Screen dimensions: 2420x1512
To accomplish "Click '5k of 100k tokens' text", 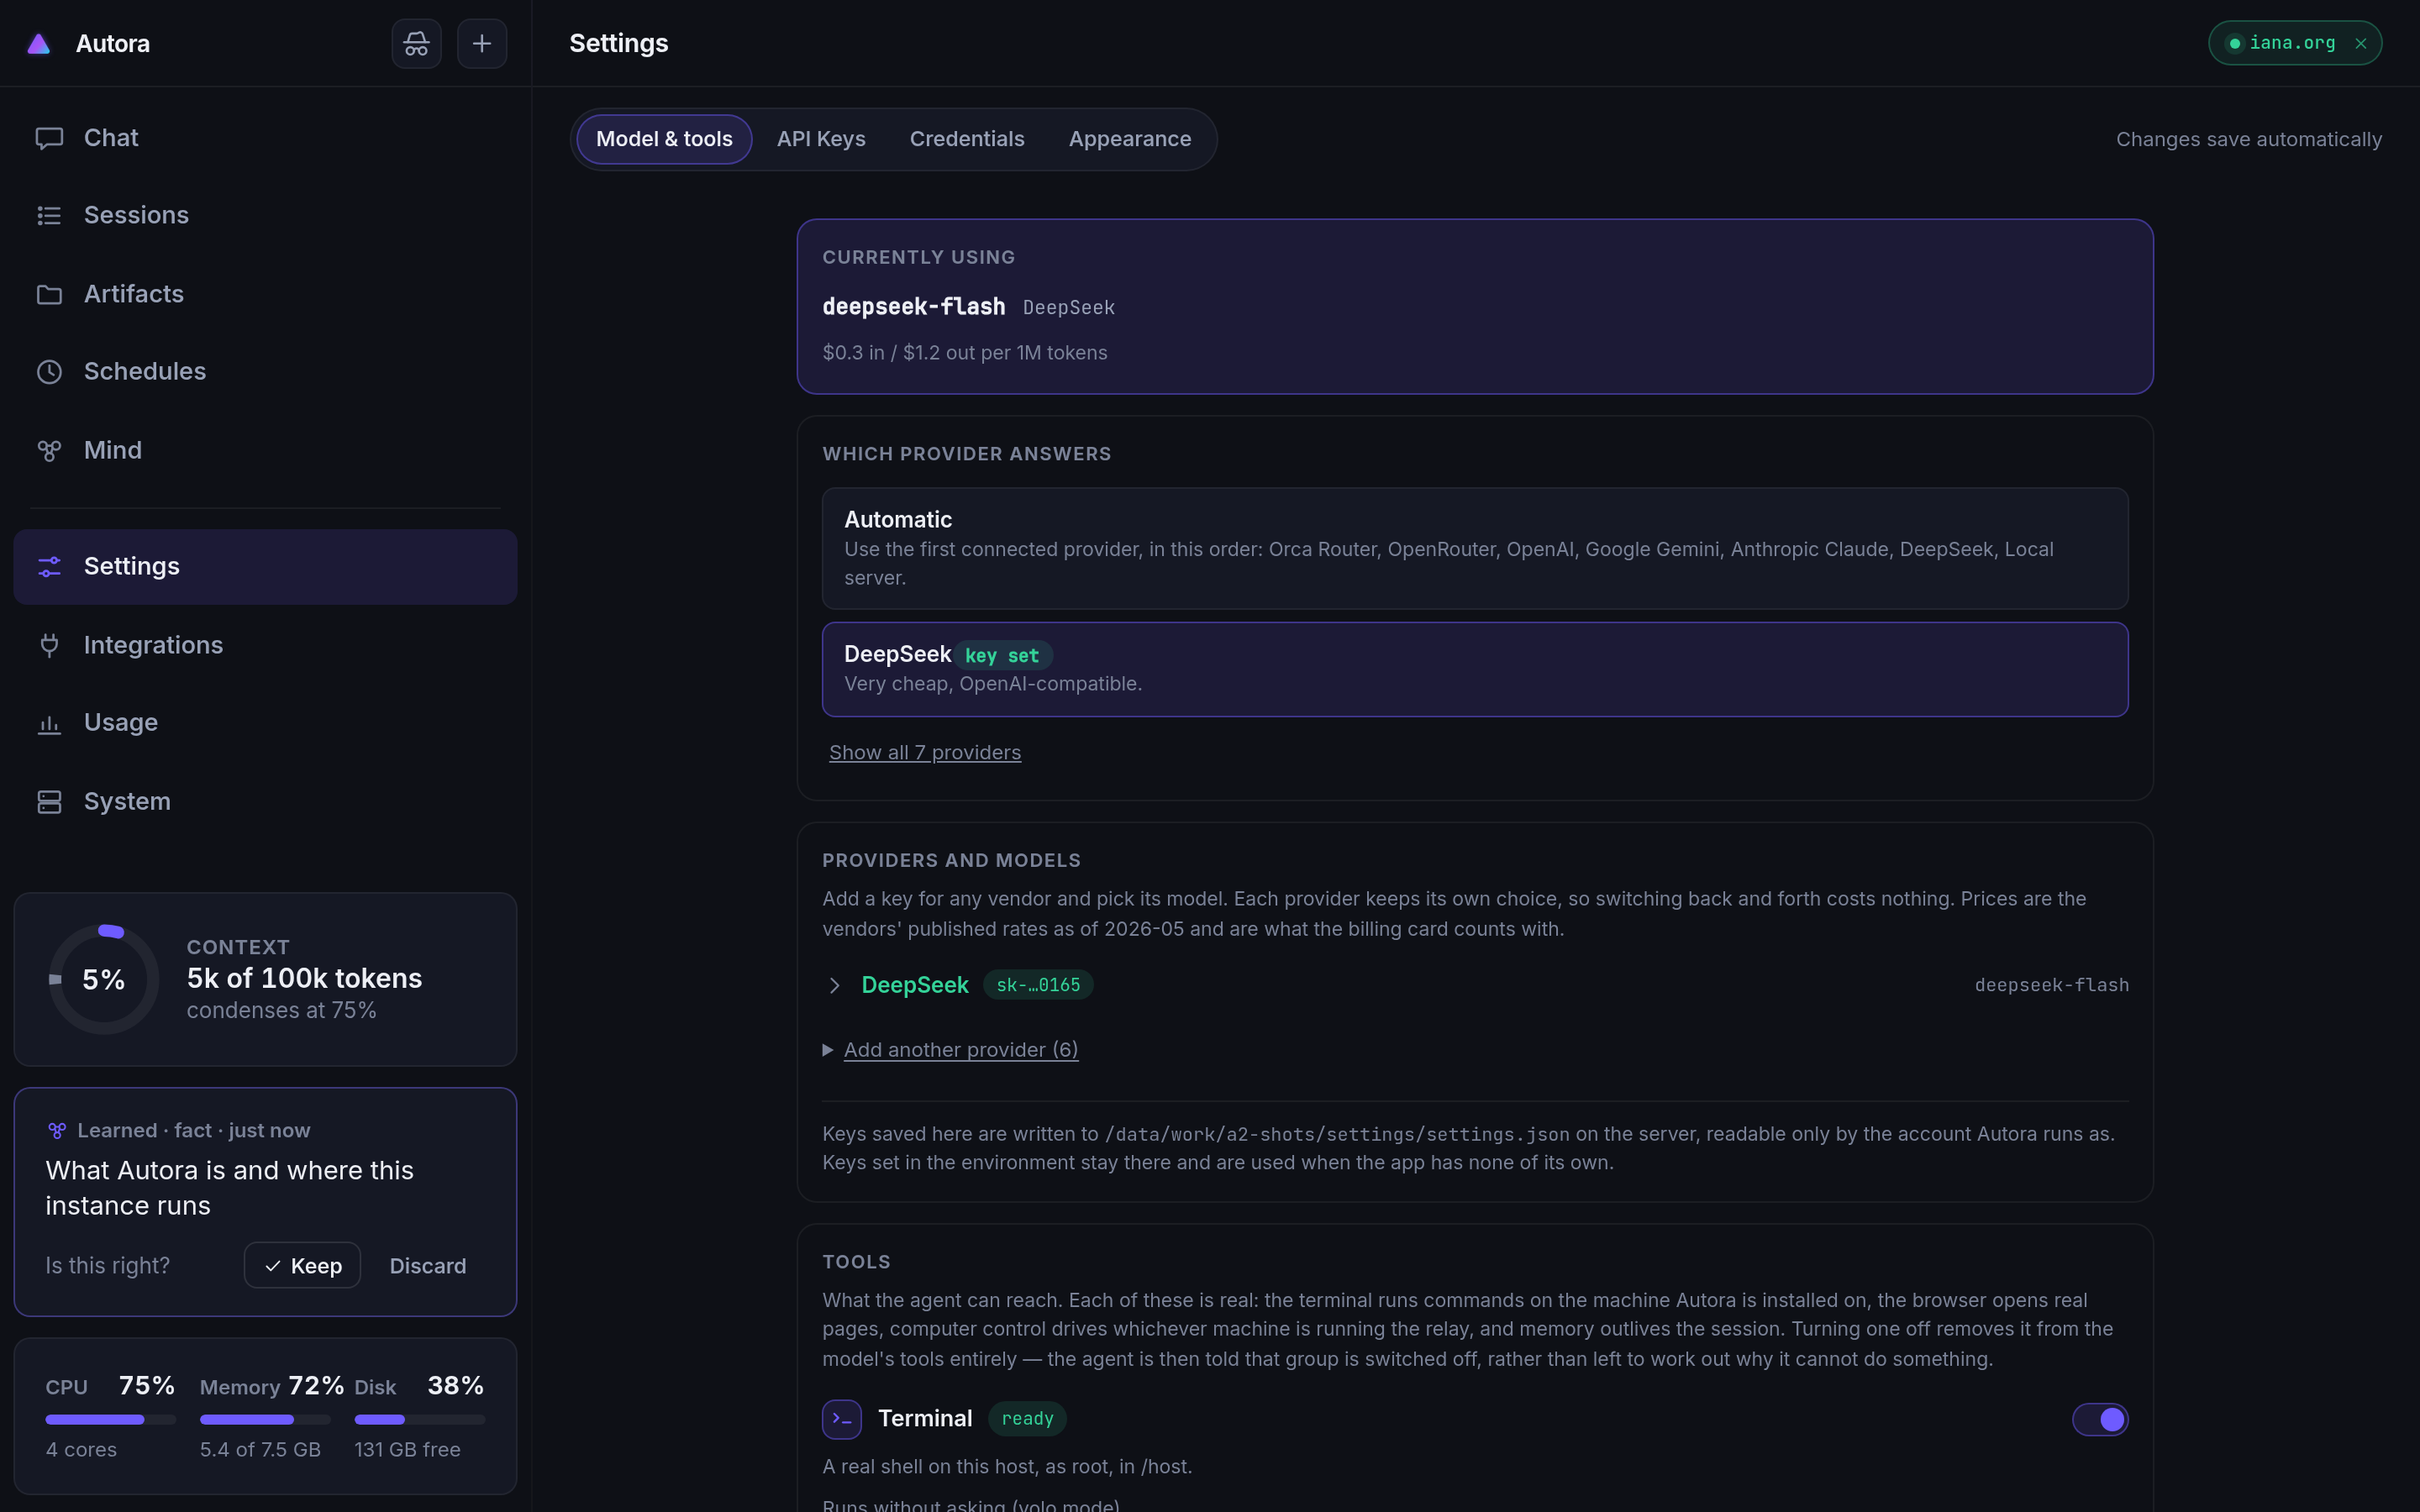I will pyautogui.click(x=304, y=977).
